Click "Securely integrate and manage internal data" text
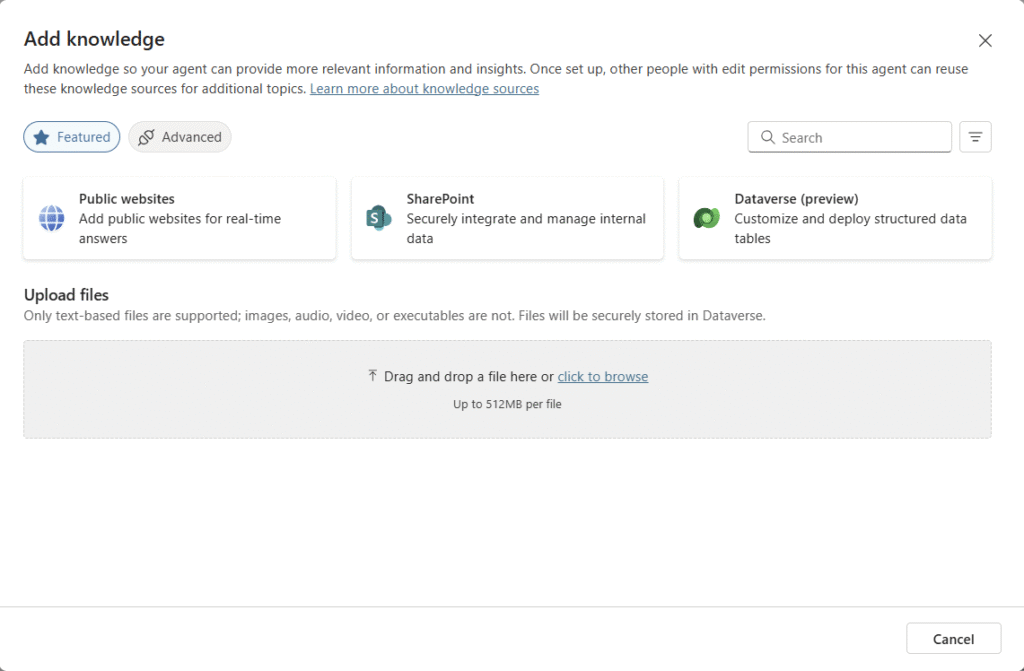This screenshot has width=1024, height=671. click(526, 229)
